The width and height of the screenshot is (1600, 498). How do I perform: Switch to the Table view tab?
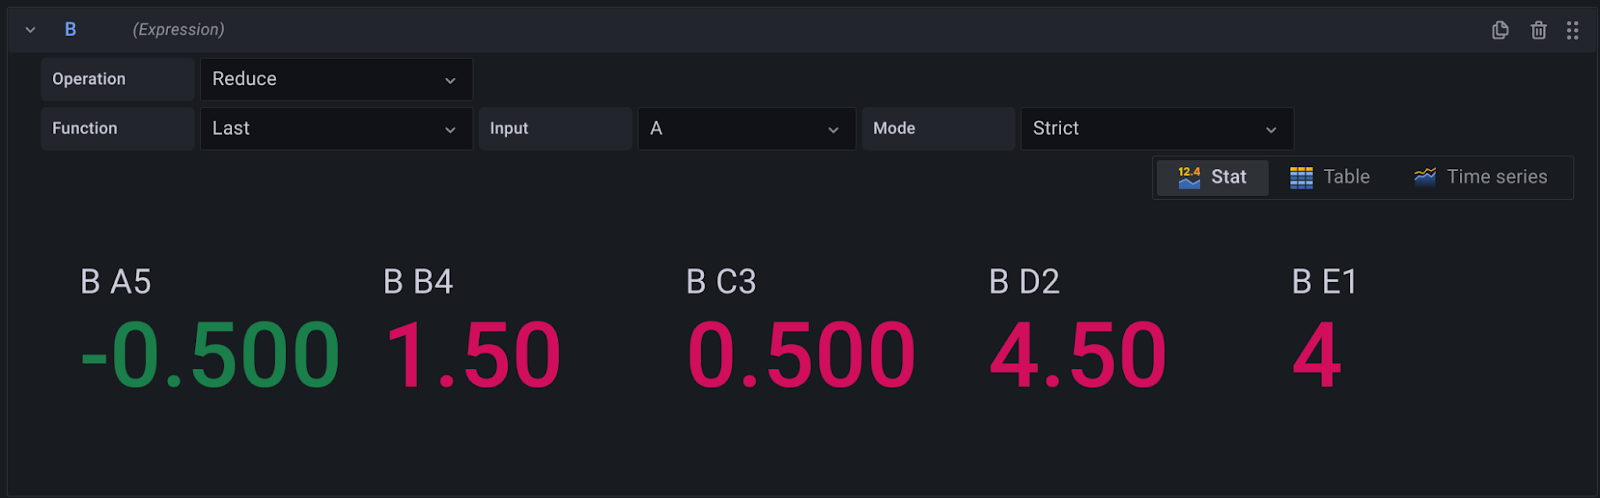tap(1330, 177)
